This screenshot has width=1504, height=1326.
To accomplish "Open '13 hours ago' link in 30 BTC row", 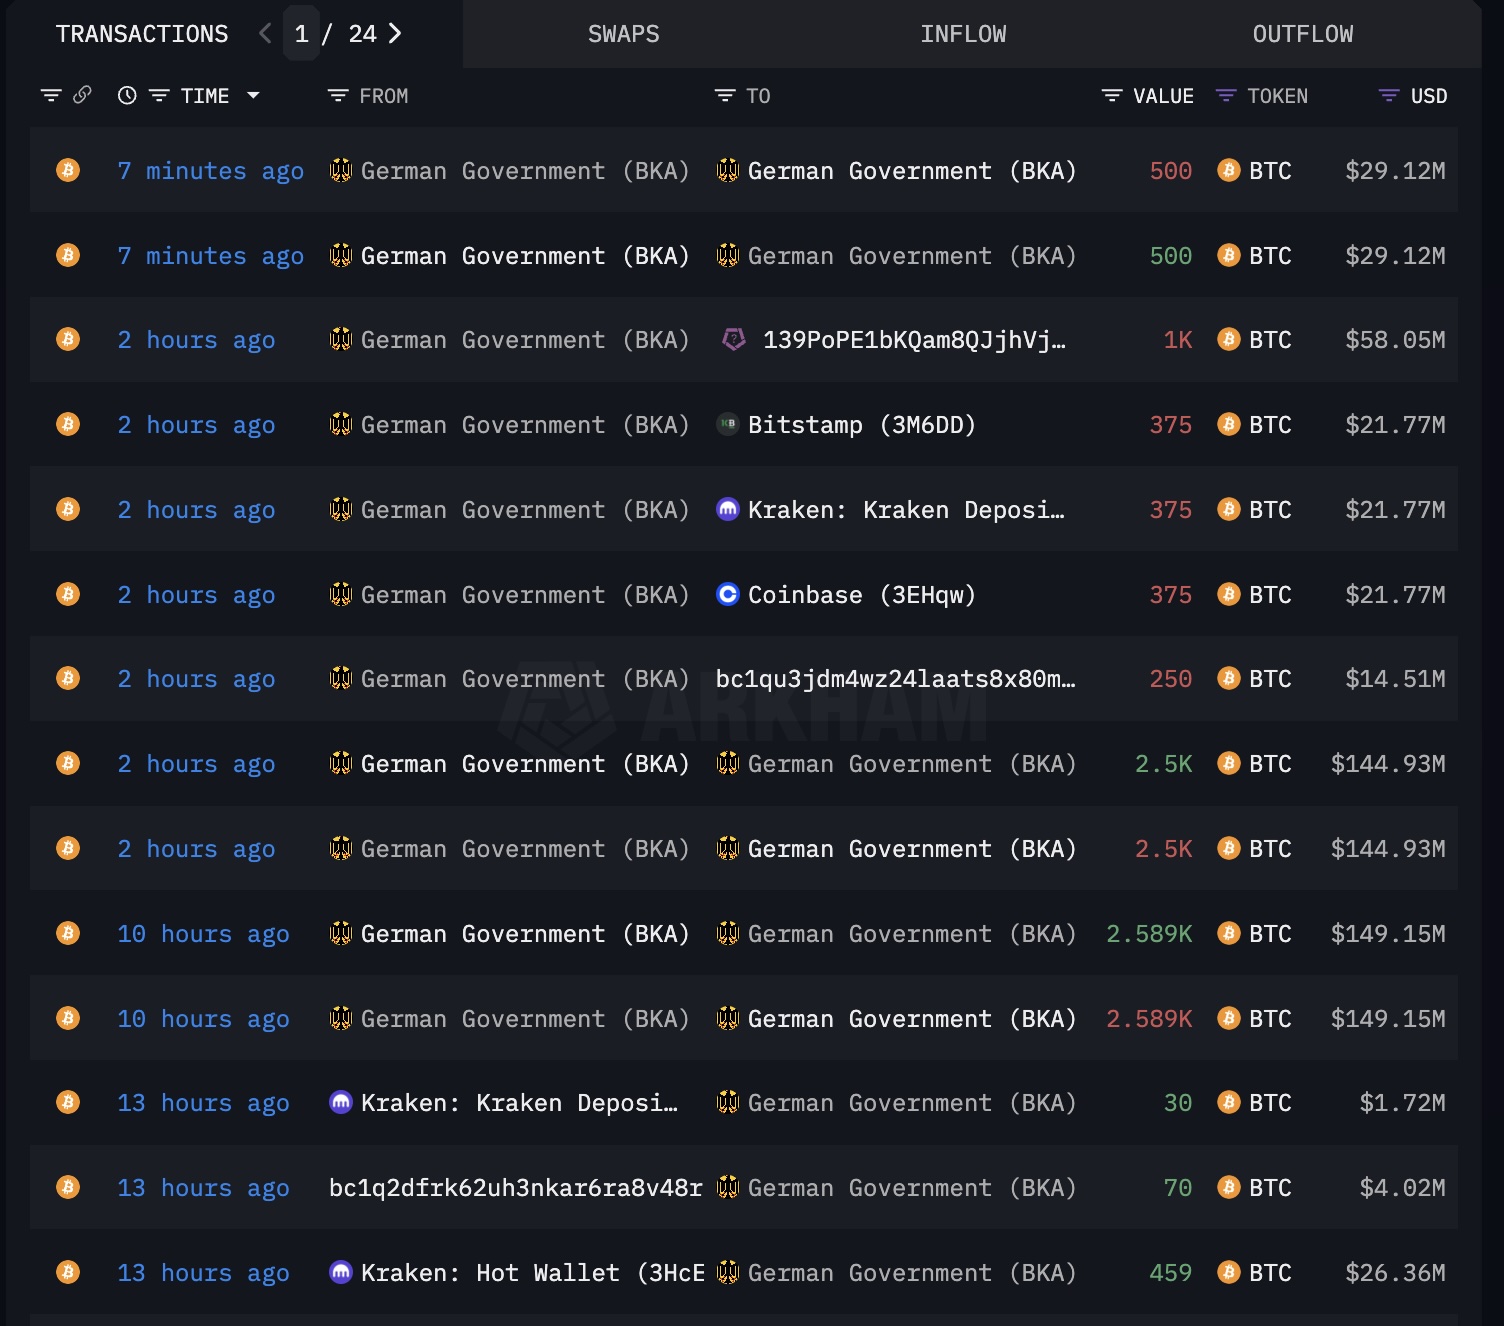I will [203, 1103].
